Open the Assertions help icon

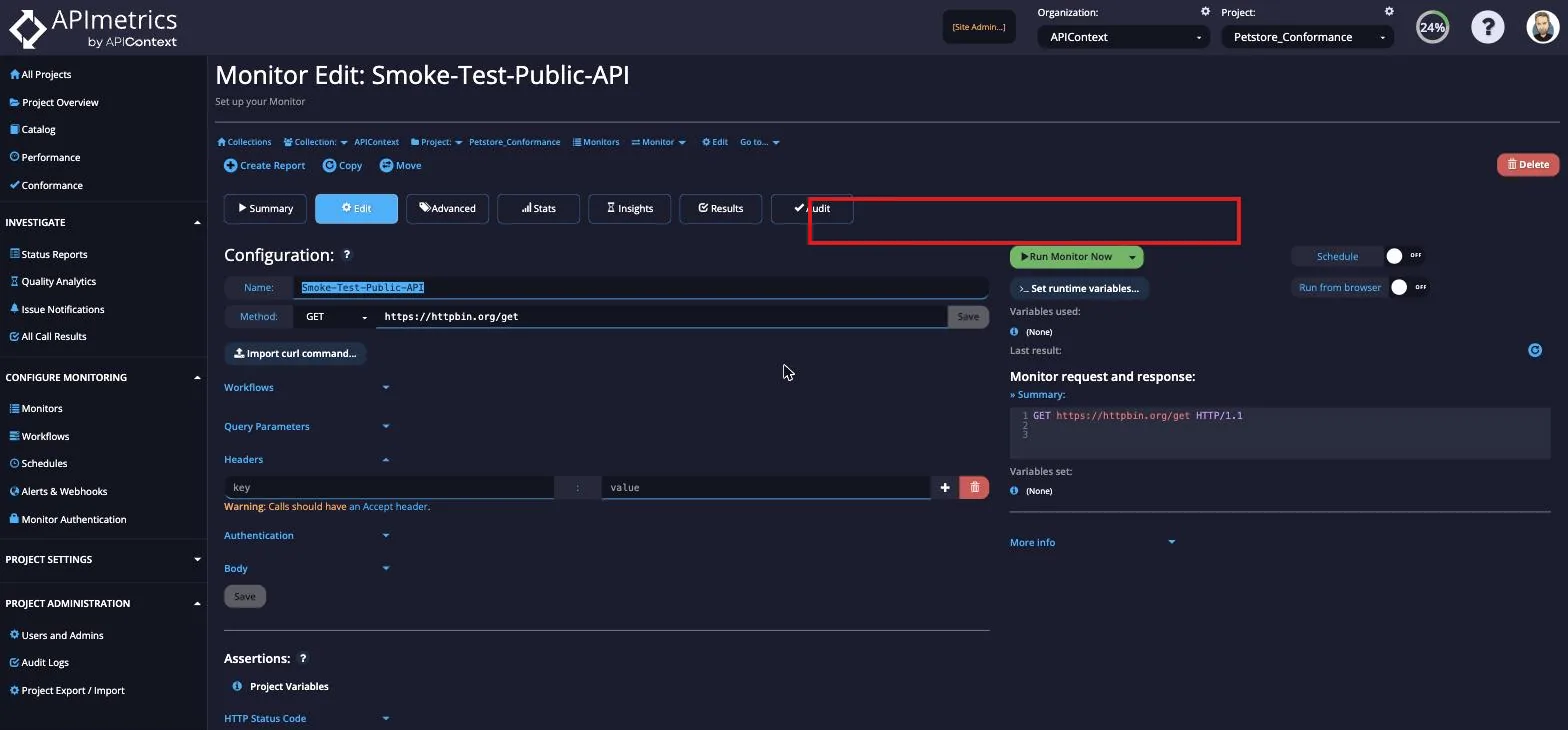click(x=303, y=658)
